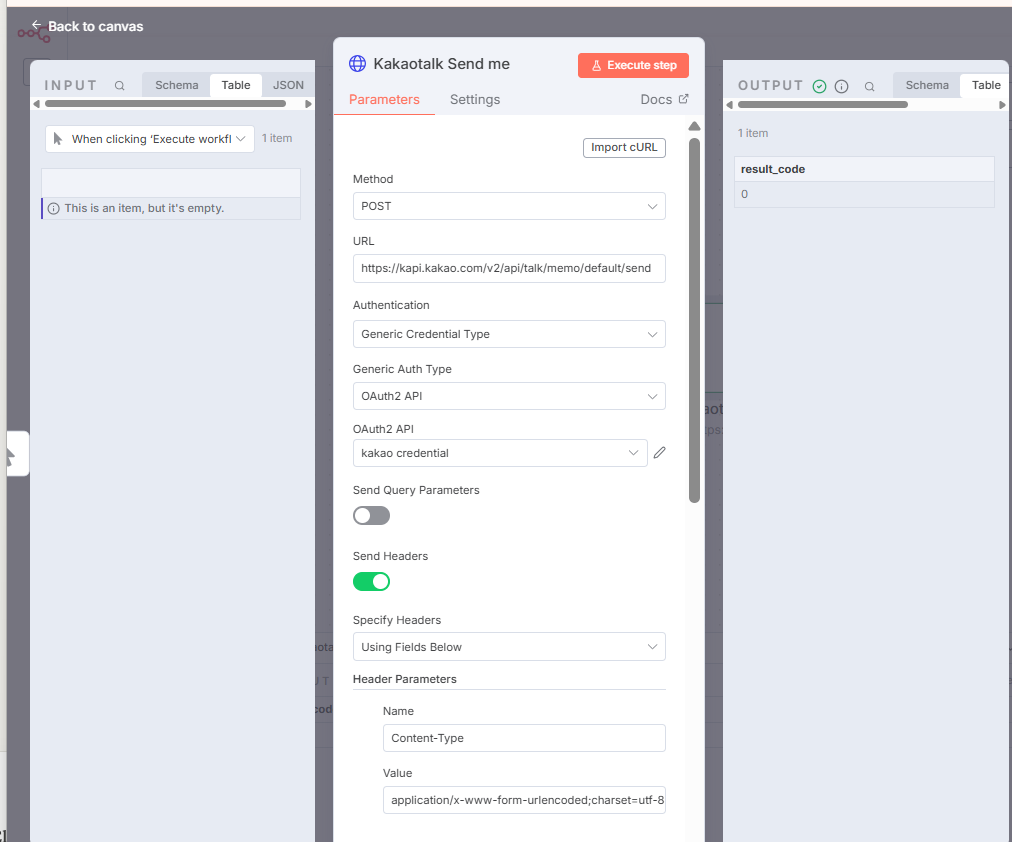Click the result_code column header
This screenshot has height=842, width=1012.
pyautogui.click(x=864, y=169)
